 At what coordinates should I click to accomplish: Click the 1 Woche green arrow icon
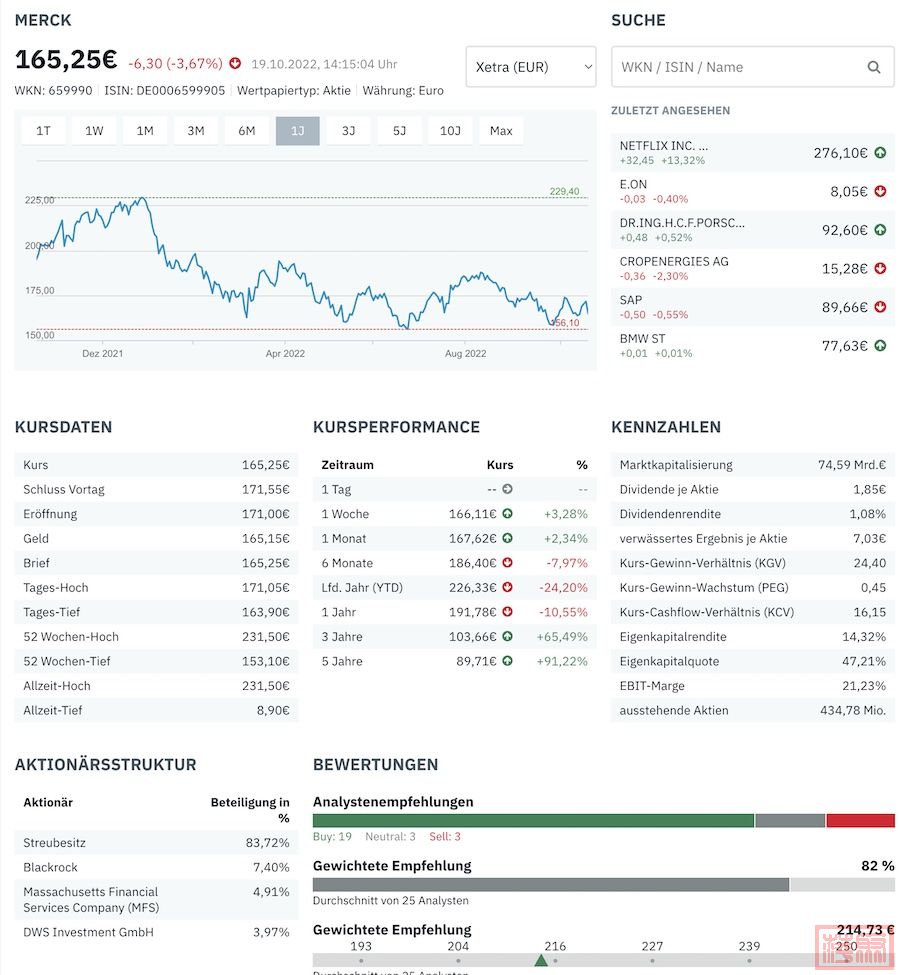(507, 514)
